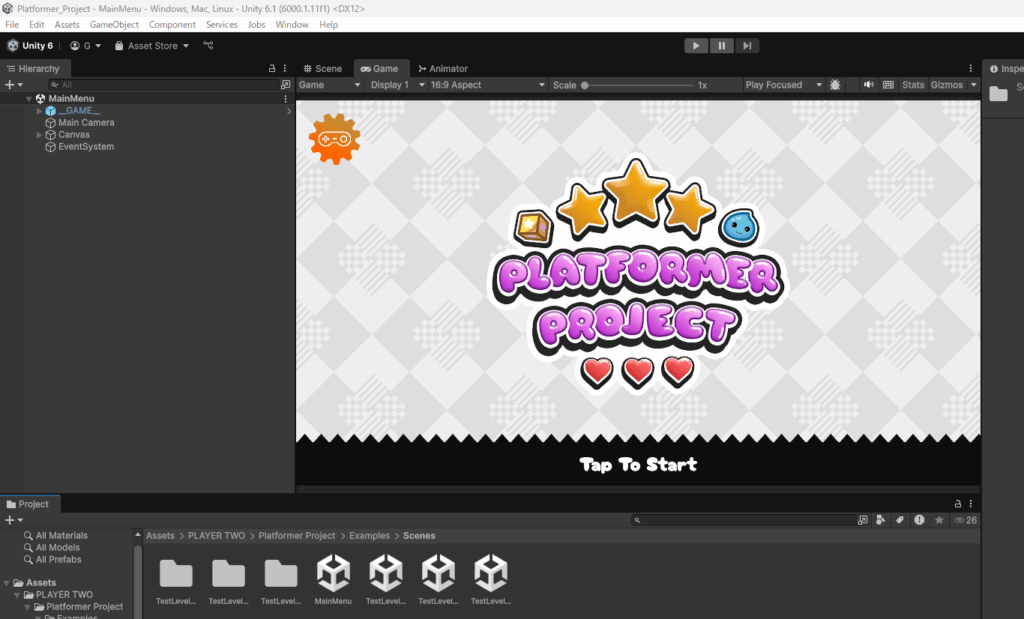This screenshot has width=1024, height=619.
Task: Switch to the Scene tab
Action: 323,69
